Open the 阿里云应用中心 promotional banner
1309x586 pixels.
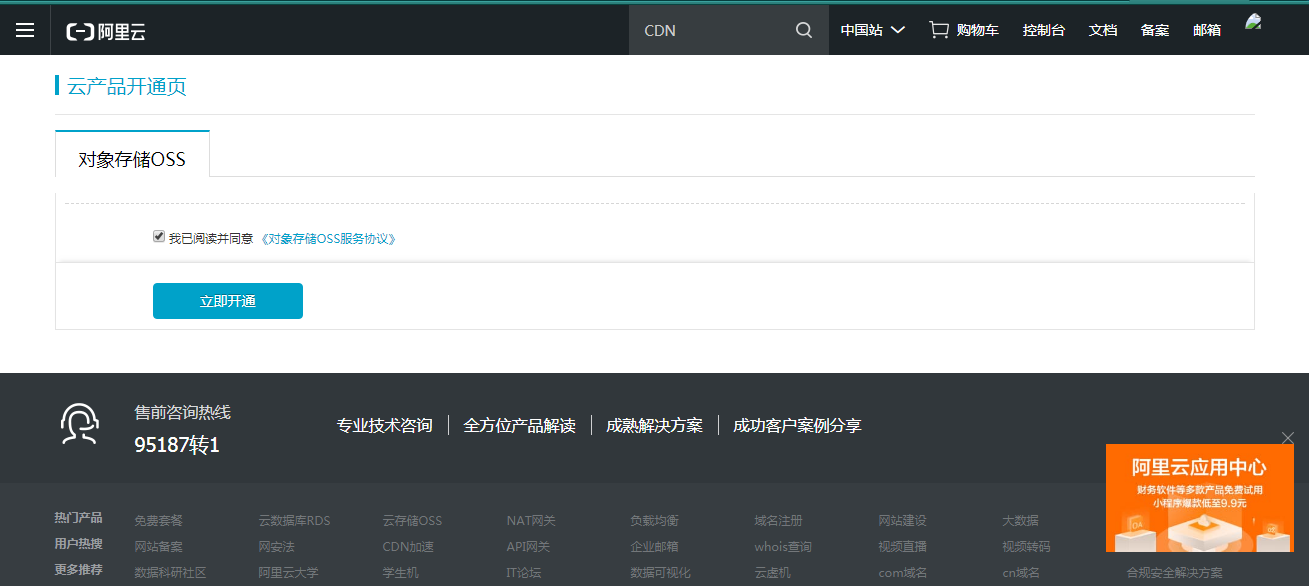(x=1199, y=498)
